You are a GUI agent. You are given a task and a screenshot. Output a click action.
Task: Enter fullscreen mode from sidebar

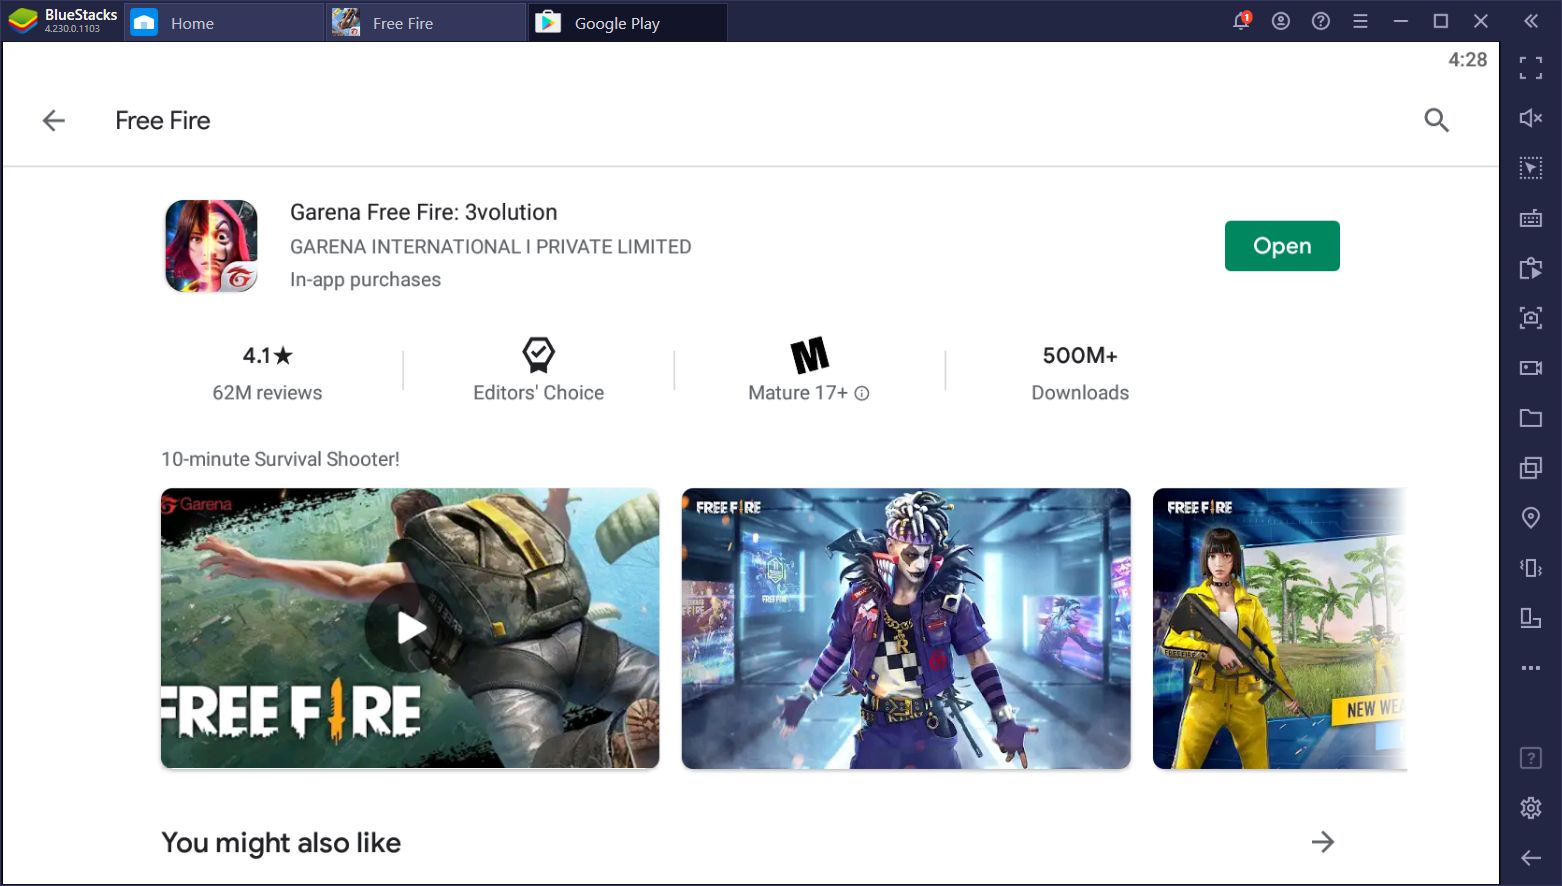pos(1531,68)
